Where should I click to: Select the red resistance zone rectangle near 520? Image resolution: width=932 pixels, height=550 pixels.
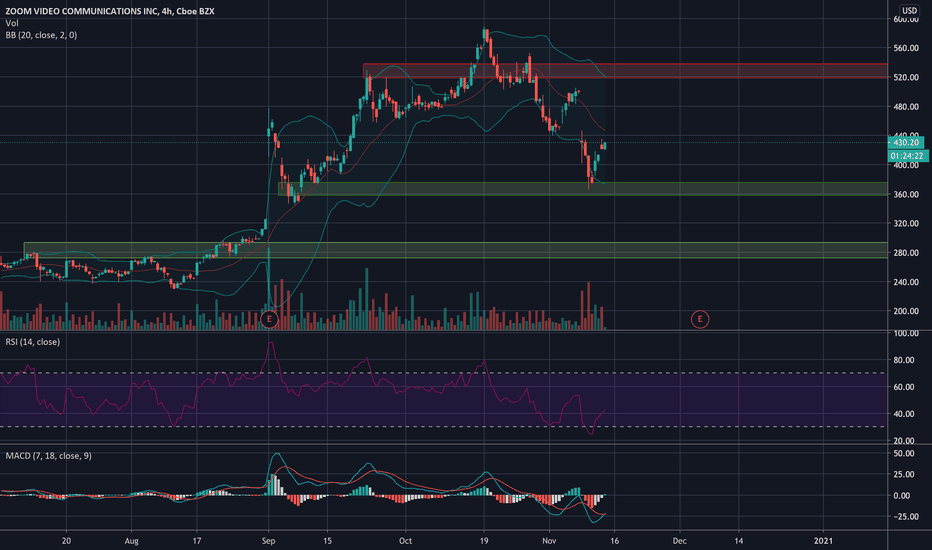tap(625, 71)
